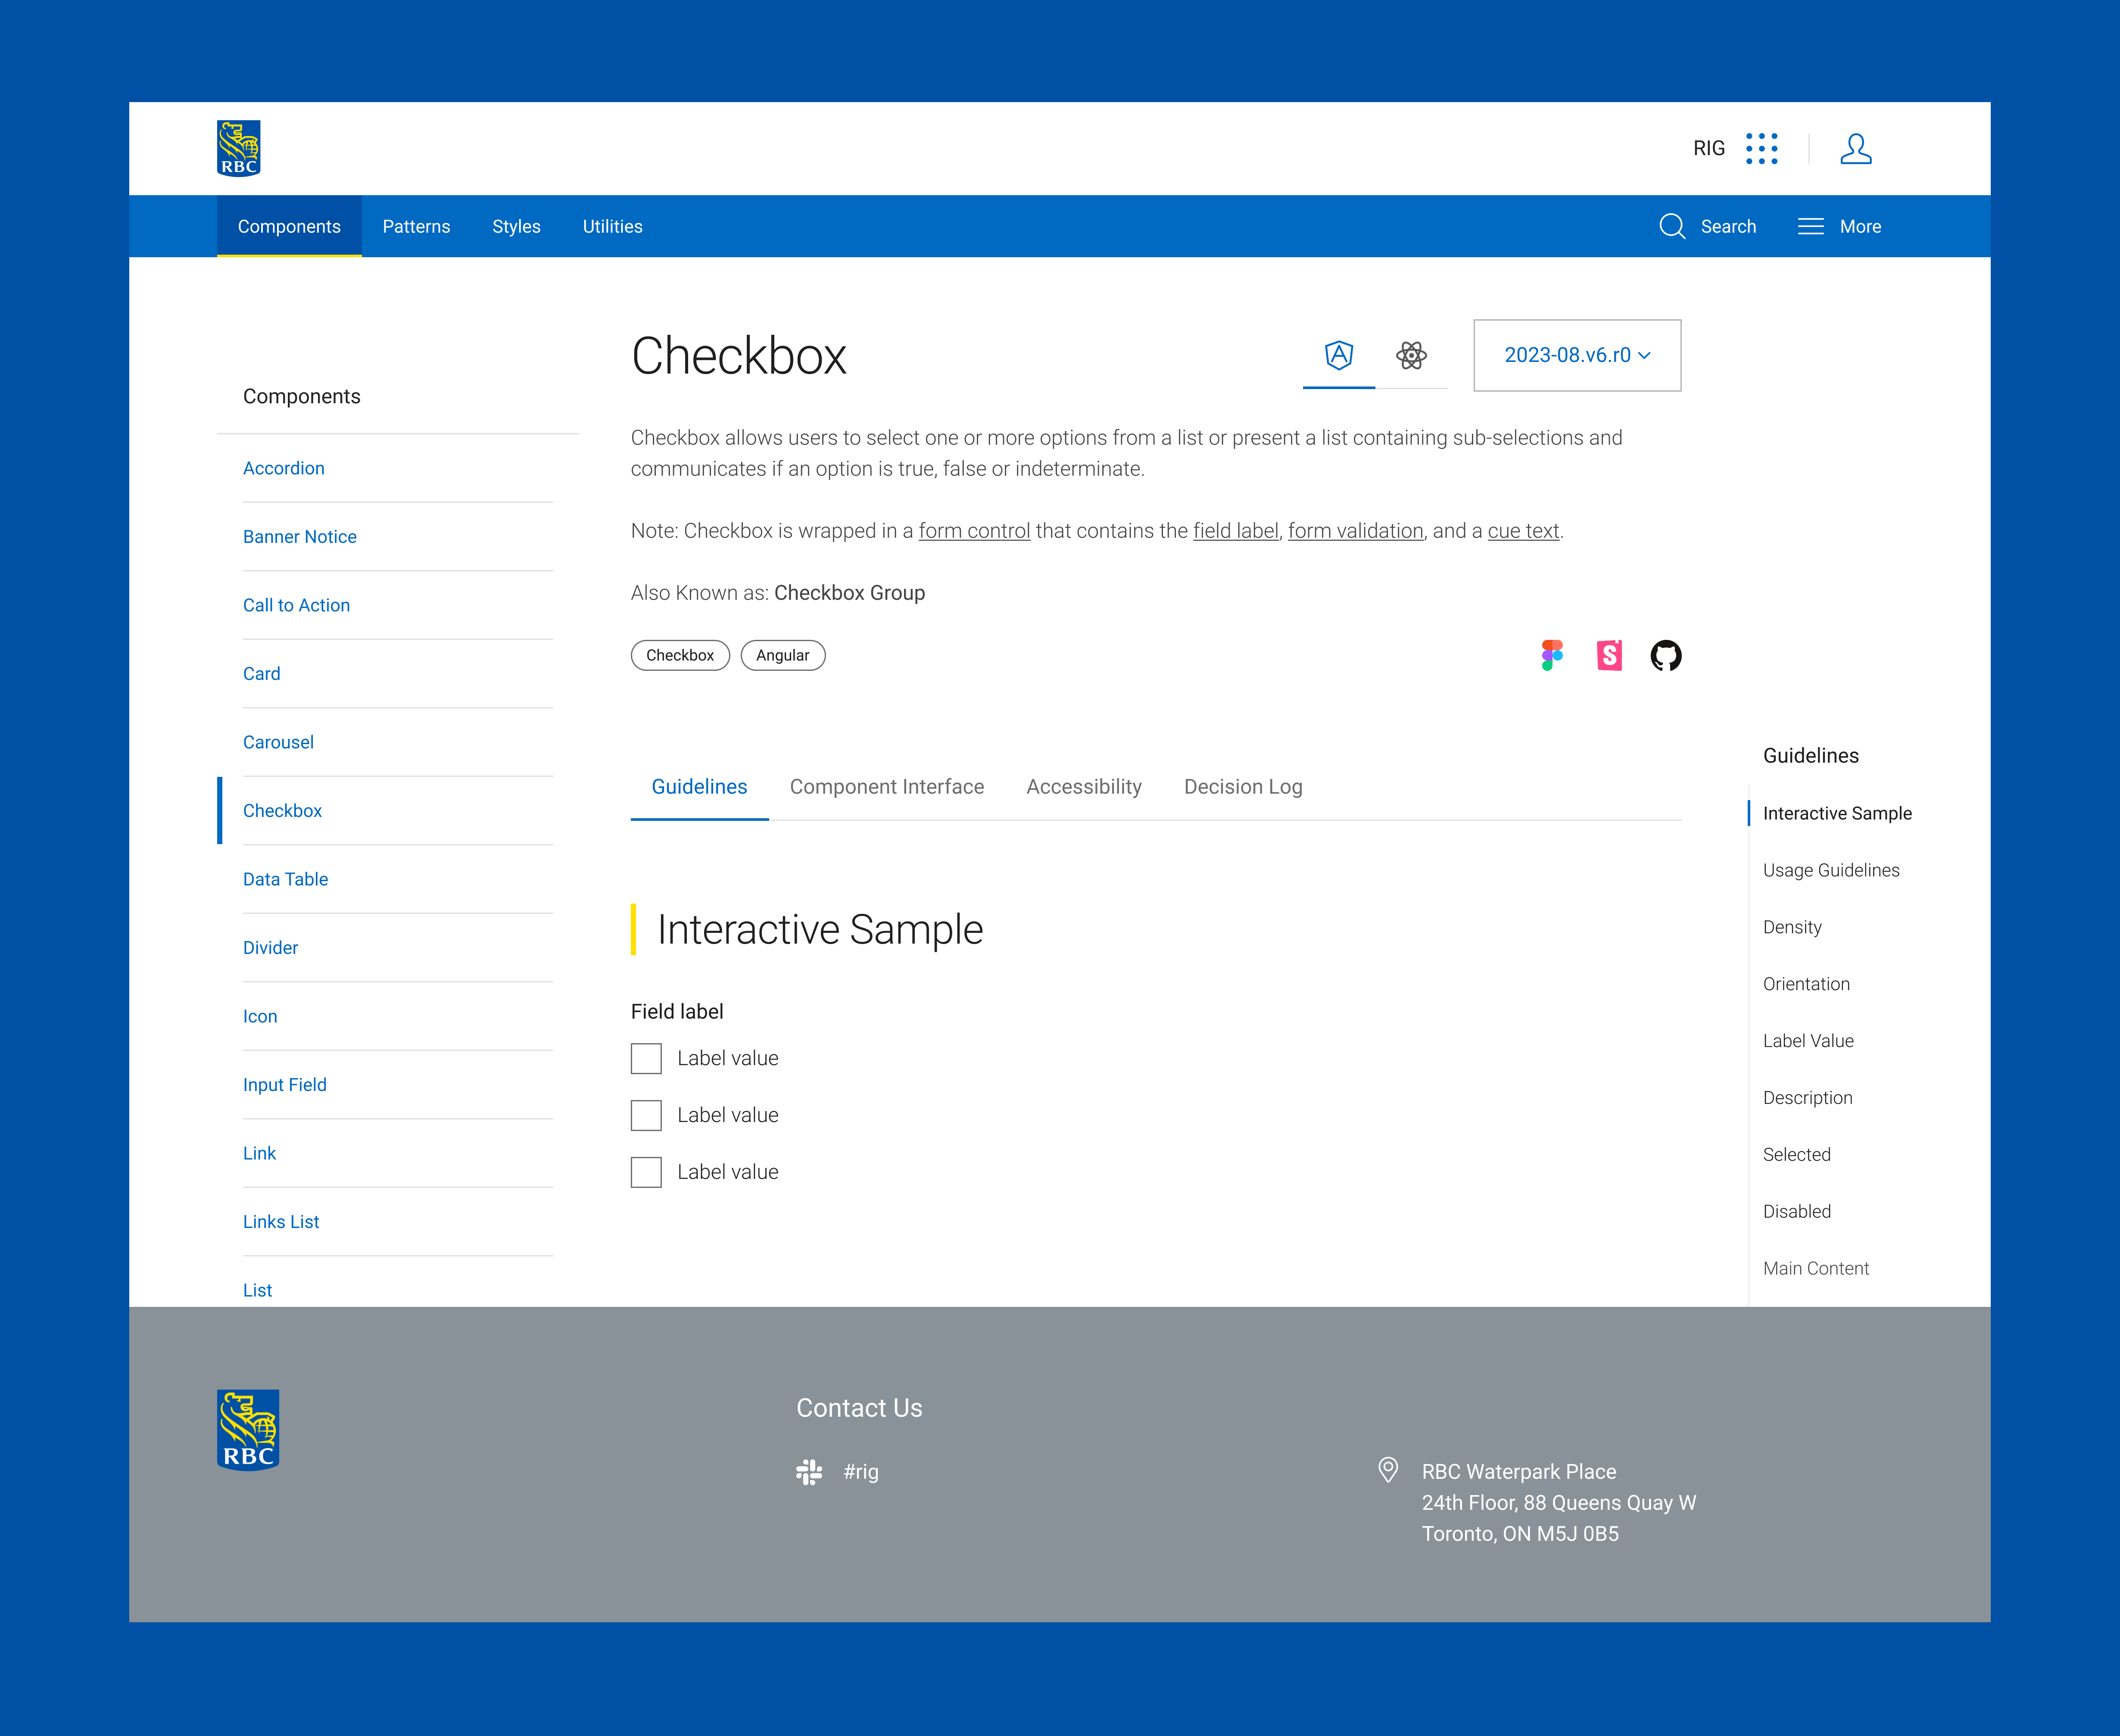
Task: Open the Storybook resource icon
Action: tap(1609, 655)
